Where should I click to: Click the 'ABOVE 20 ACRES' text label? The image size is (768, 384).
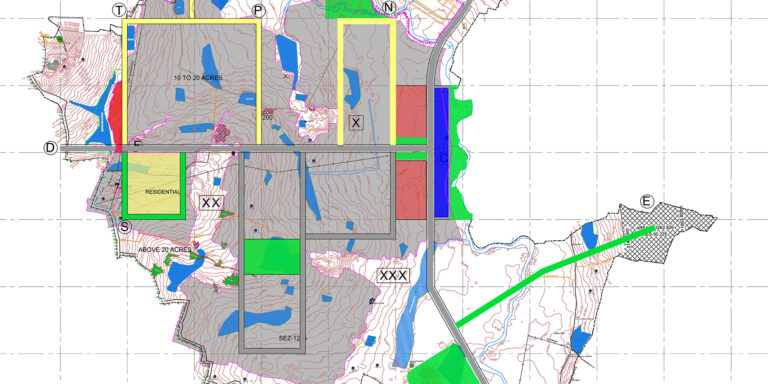coord(165,249)
